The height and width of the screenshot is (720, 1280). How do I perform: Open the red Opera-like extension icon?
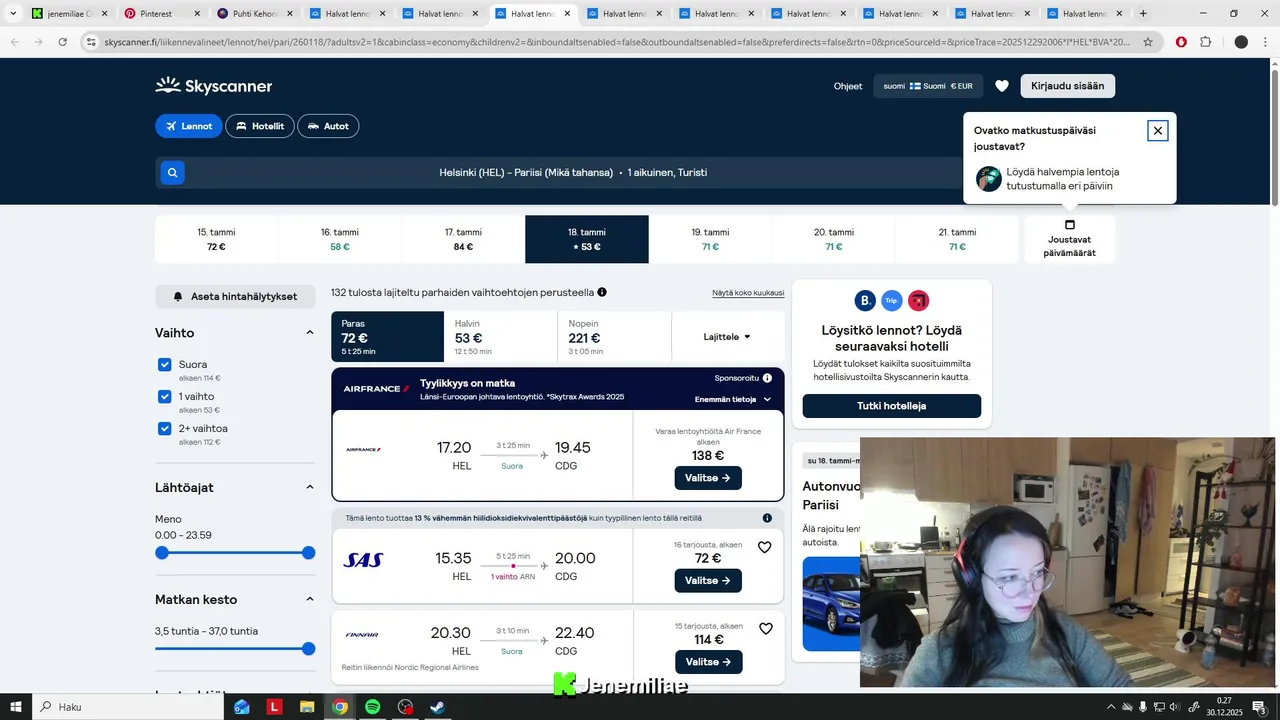click(1181, 42)
